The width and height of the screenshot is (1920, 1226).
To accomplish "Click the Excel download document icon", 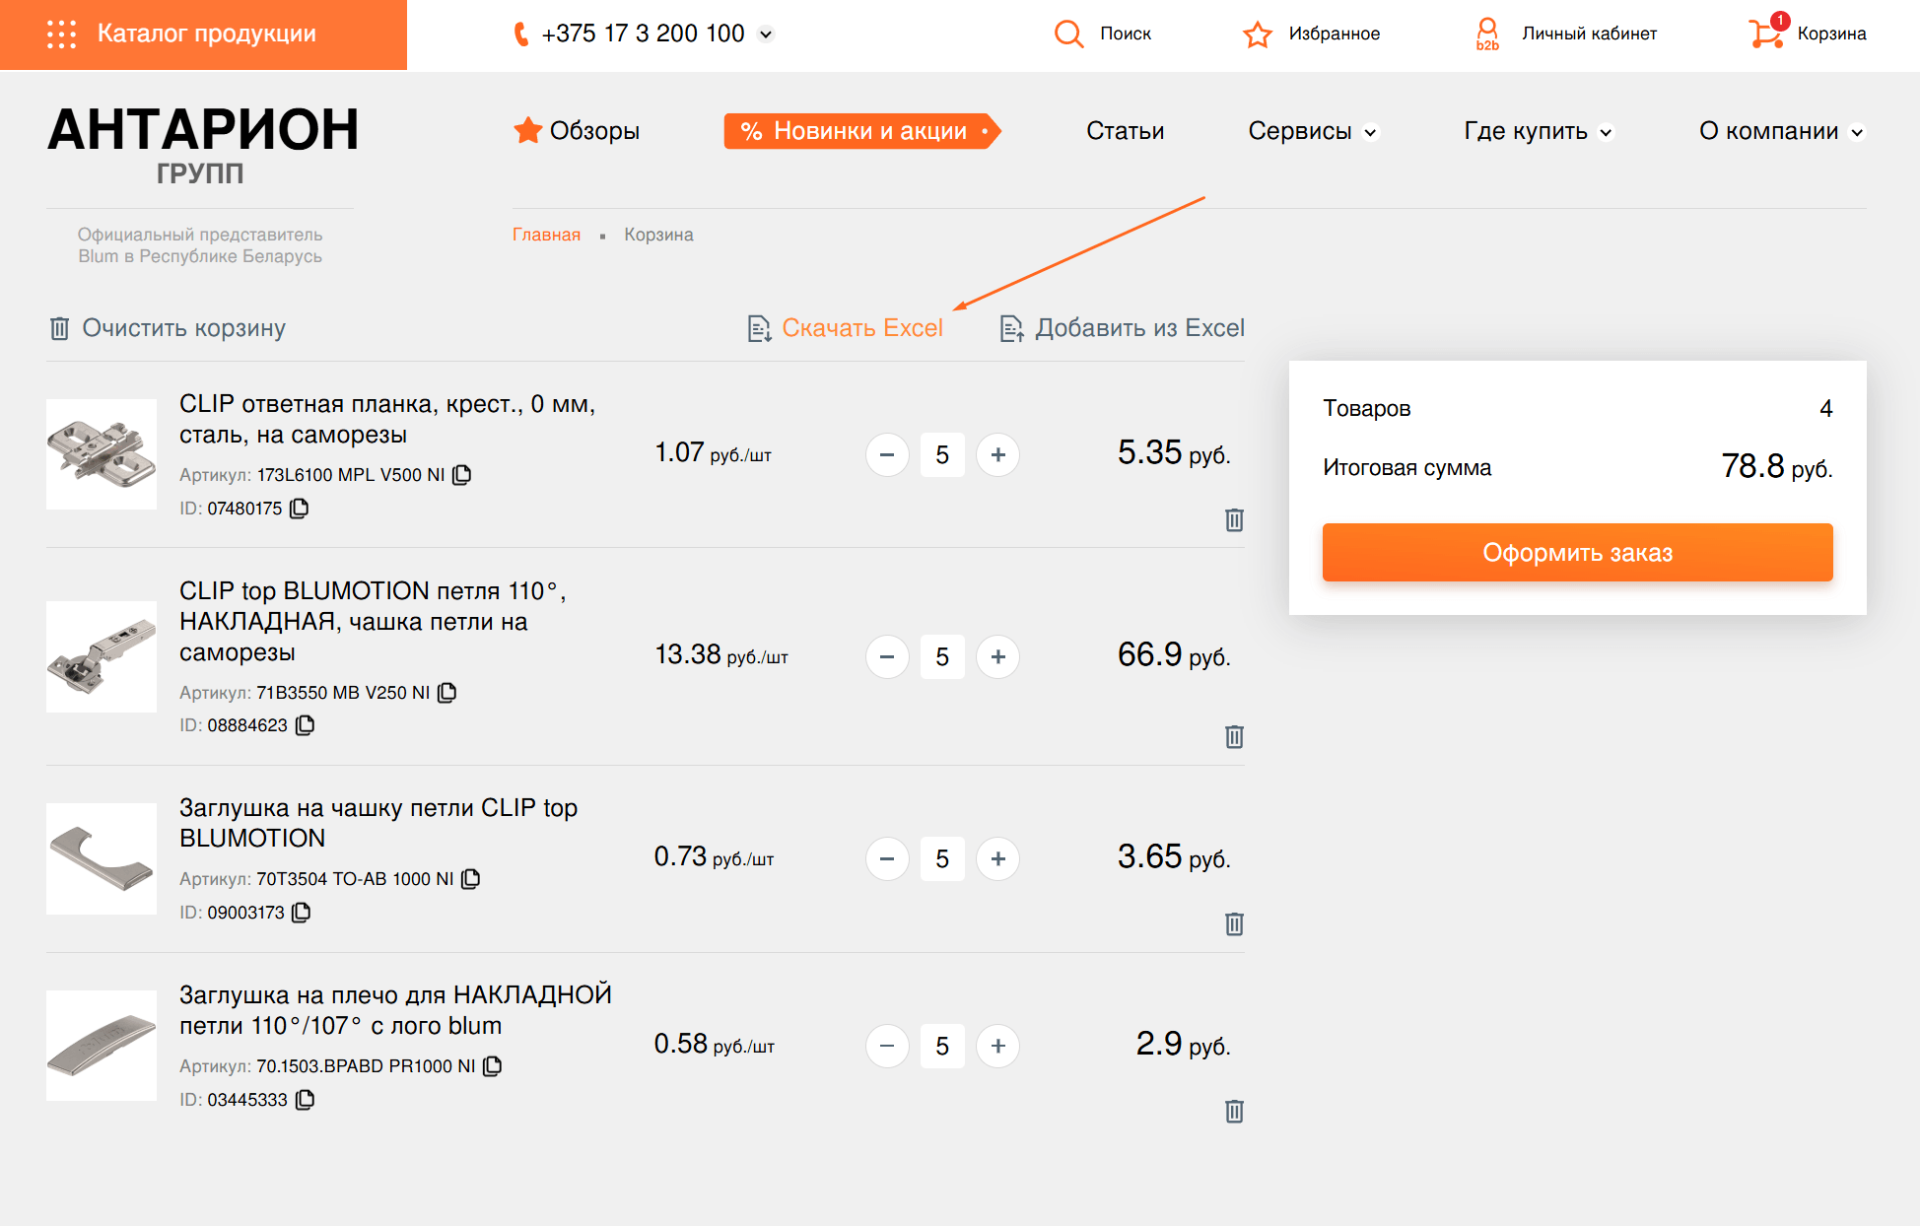I will coord(759,328).
